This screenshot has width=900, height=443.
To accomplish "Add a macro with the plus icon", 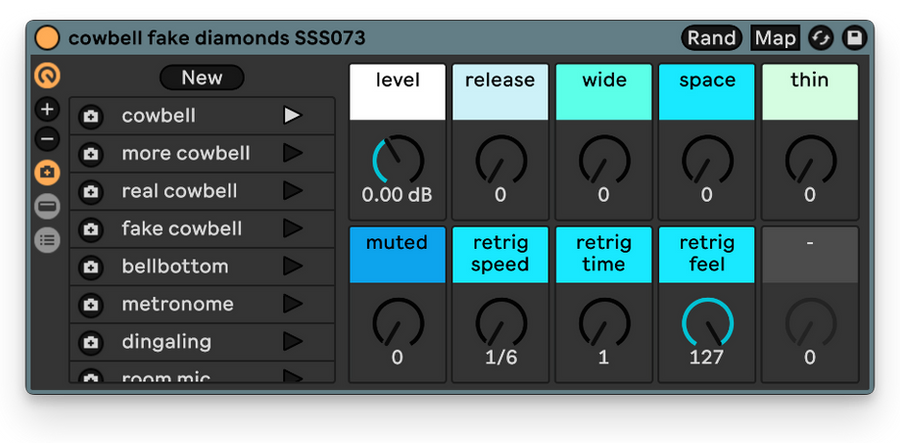I will pyautogui.click(x=47, y=109).
